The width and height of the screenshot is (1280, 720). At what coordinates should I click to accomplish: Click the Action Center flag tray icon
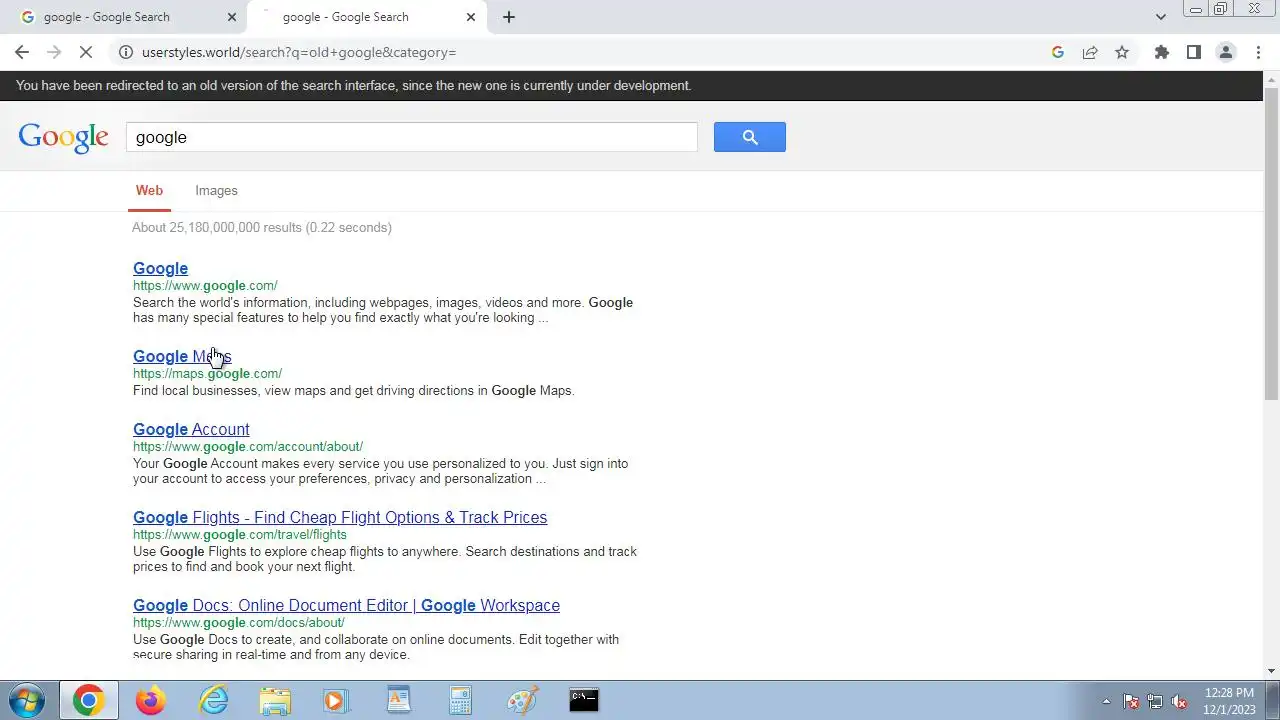click(1131, 701)
